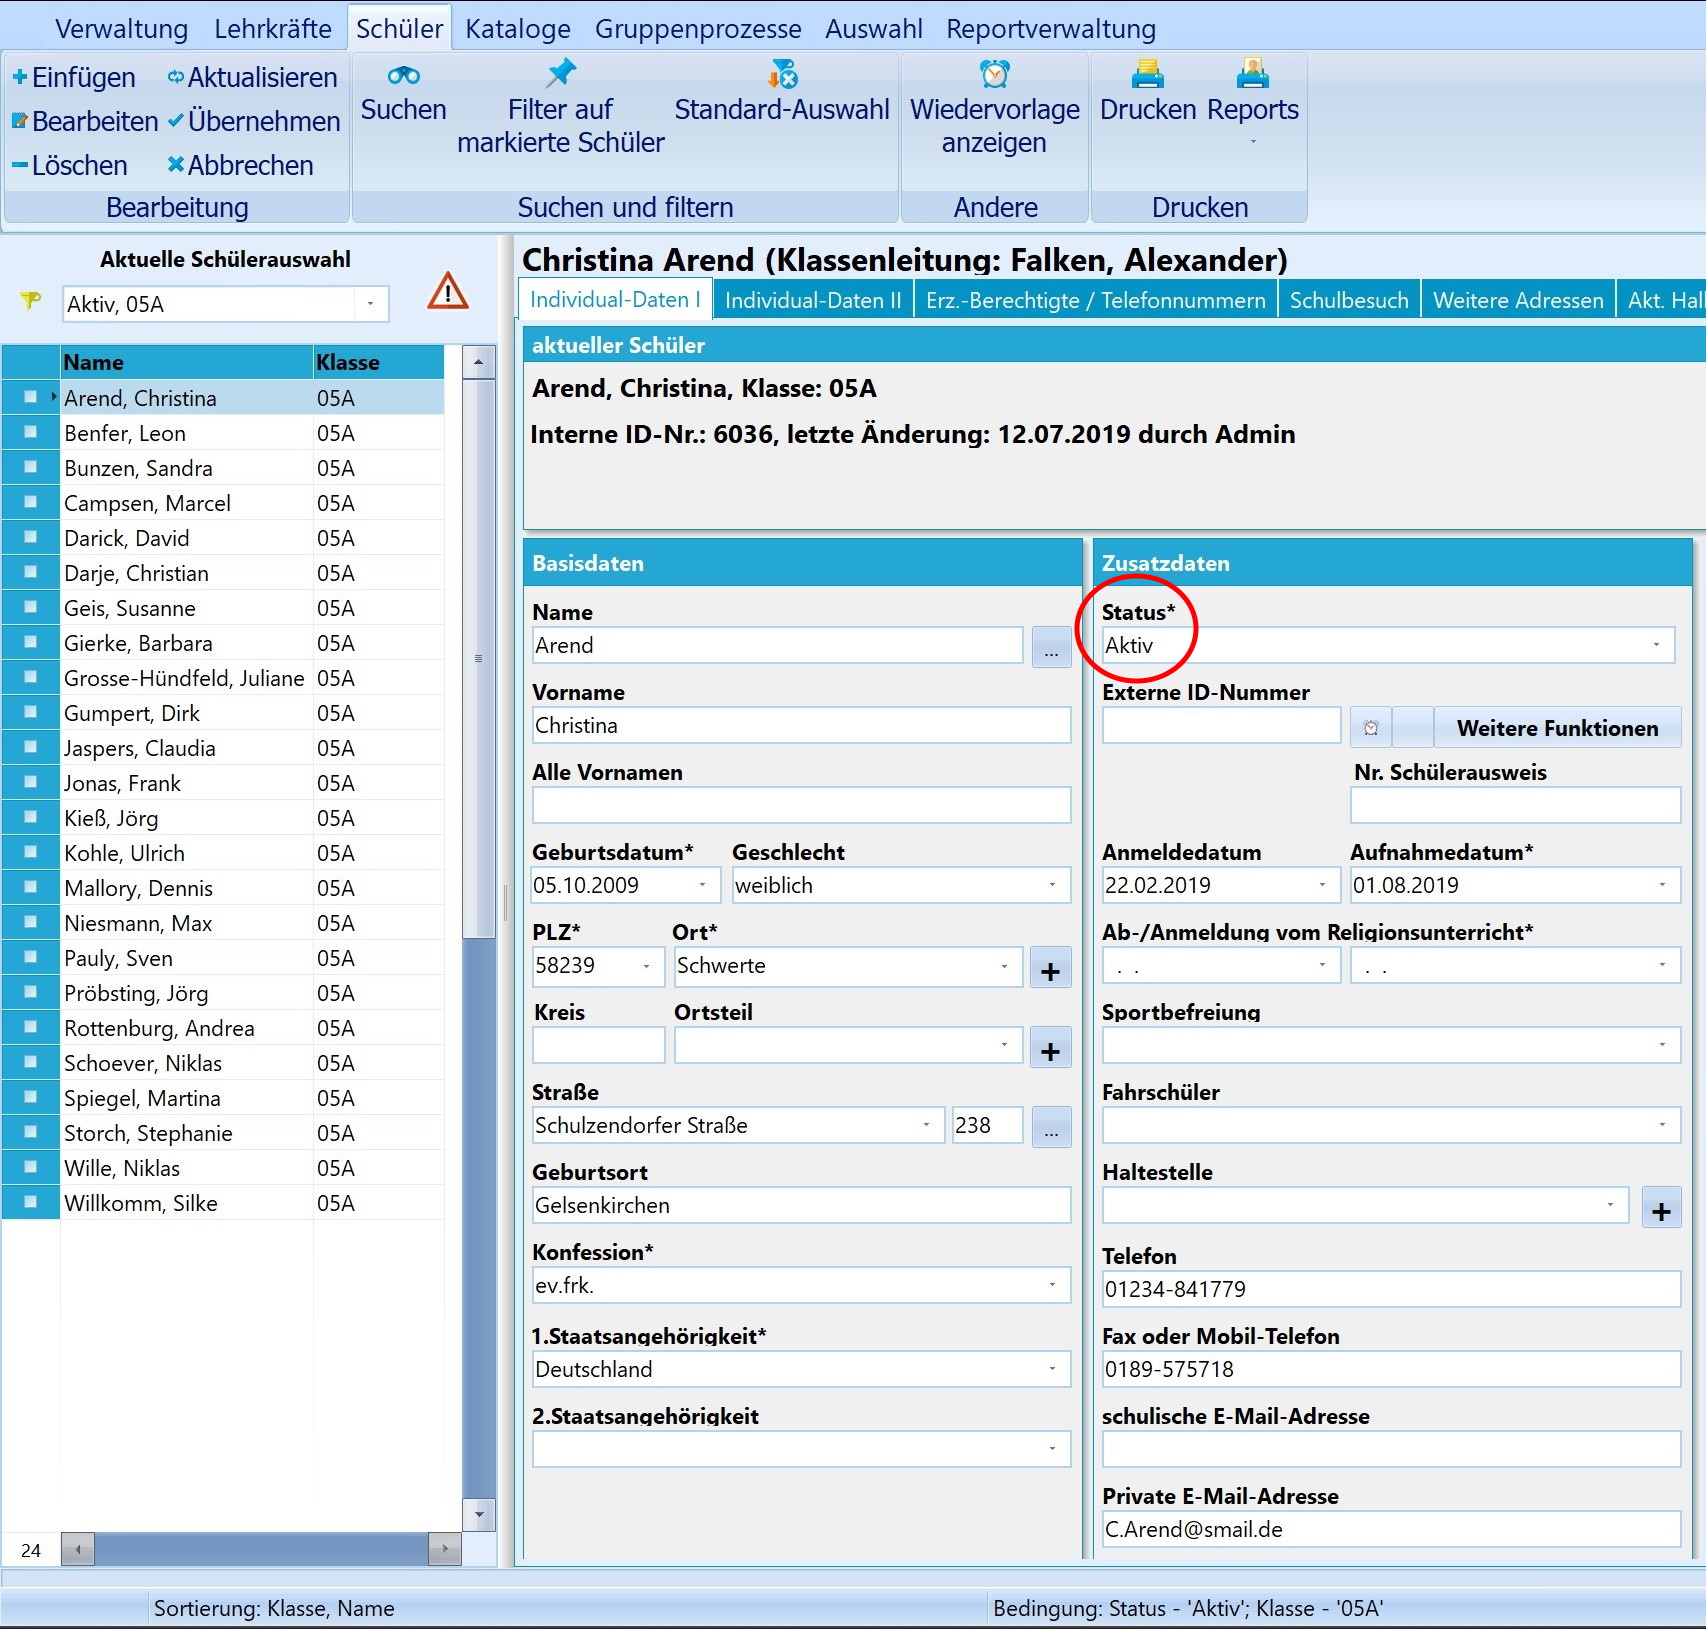This screenshot has height=1629, width=1706.
Task: Click the Drucken printer icon
Action: (1147, 74)
